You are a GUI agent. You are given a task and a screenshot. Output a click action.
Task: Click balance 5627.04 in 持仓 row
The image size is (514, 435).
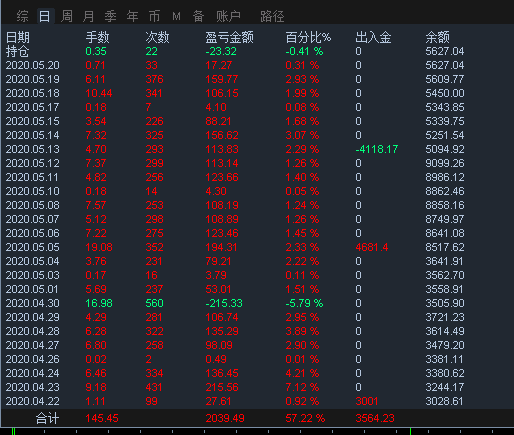pyautogui.click(x=445, y=51)
